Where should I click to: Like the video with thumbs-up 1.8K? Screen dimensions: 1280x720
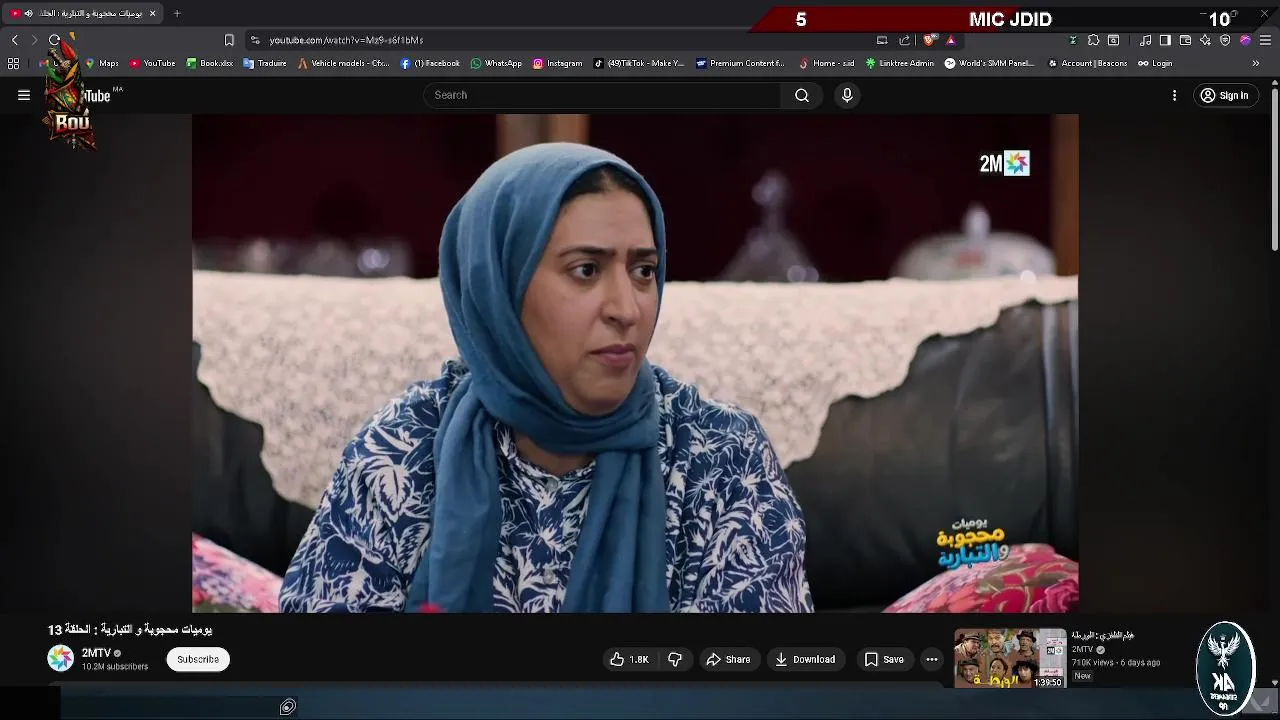(630, 659)
